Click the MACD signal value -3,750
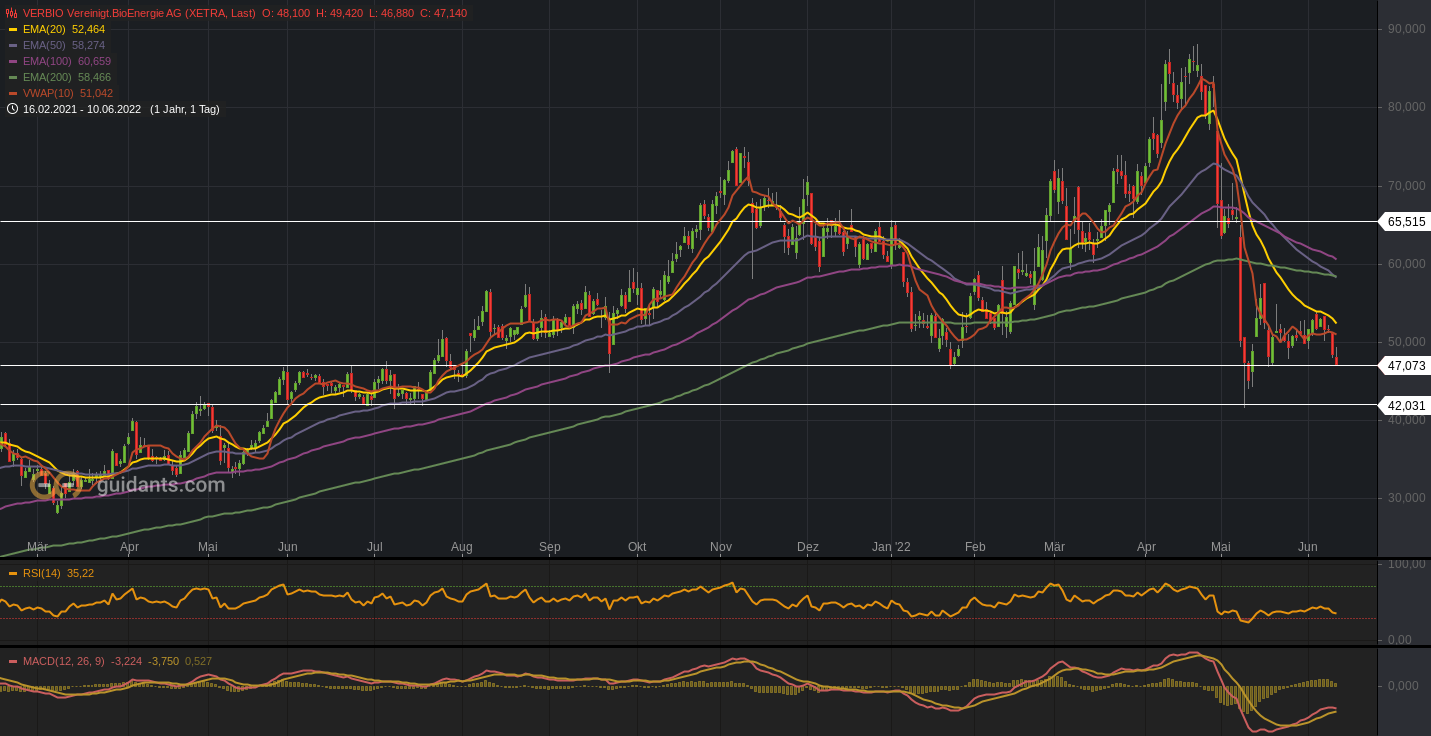The width and height of the screenshot is (1431, 736). [164, 661]
